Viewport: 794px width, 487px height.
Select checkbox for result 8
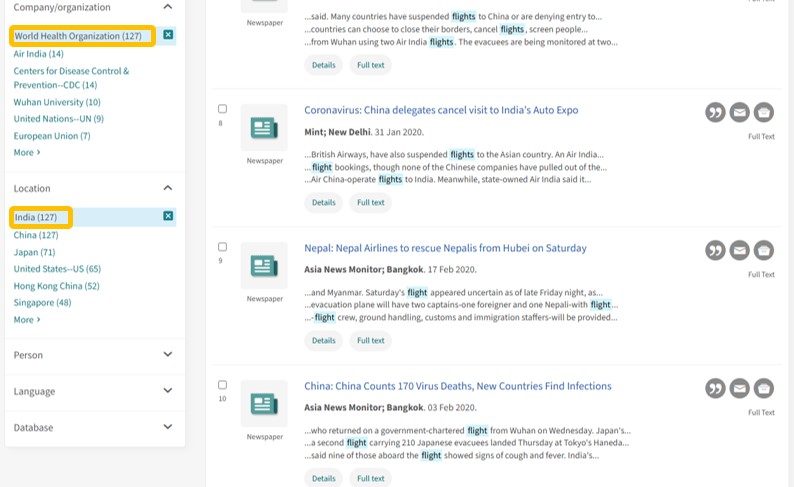[x=222, y=109]
